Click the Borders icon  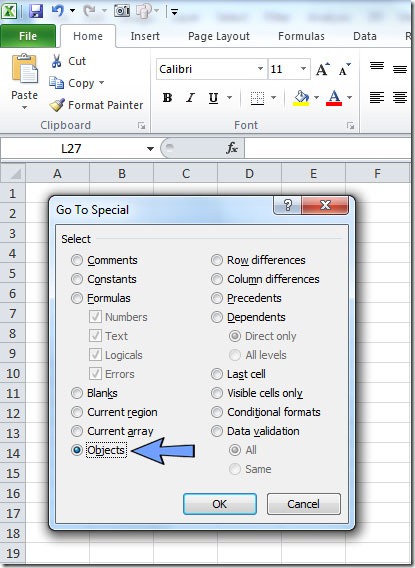257,98
